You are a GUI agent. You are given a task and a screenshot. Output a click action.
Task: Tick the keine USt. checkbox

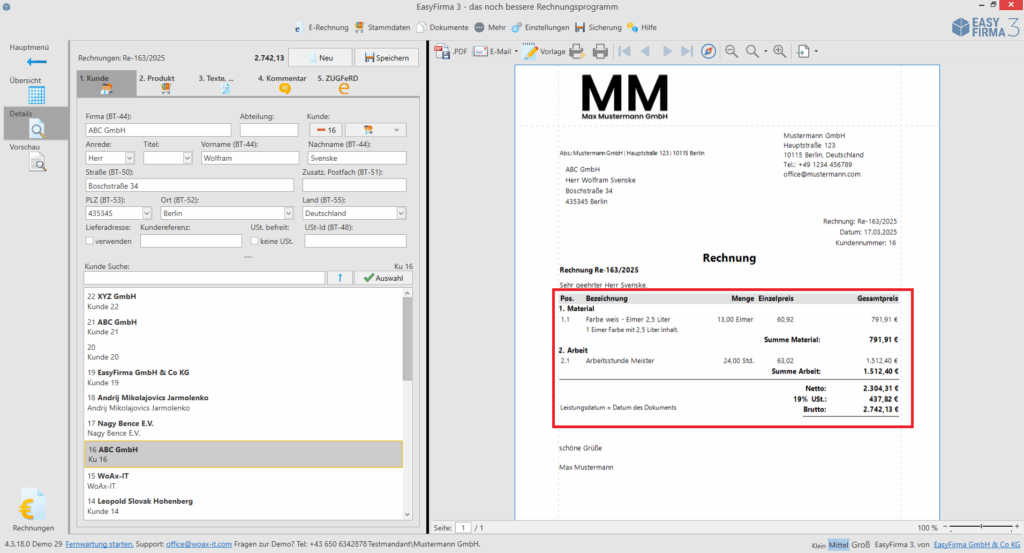254,241
